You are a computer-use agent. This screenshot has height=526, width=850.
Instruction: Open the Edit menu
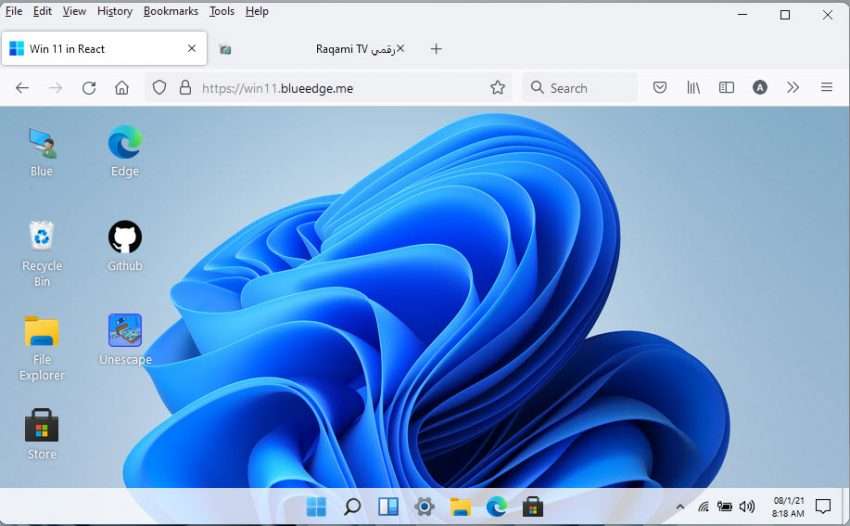[x=42, y=11]
